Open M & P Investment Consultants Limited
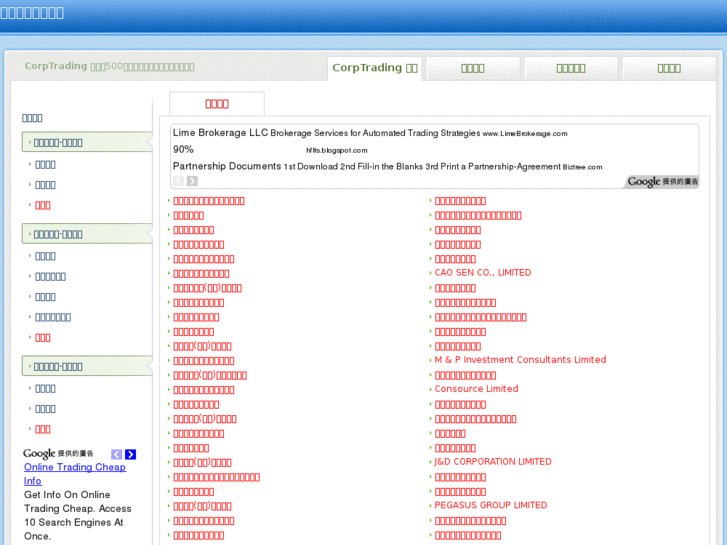The height and width of the screenshot is (545, 727). [x=520, y=360]
